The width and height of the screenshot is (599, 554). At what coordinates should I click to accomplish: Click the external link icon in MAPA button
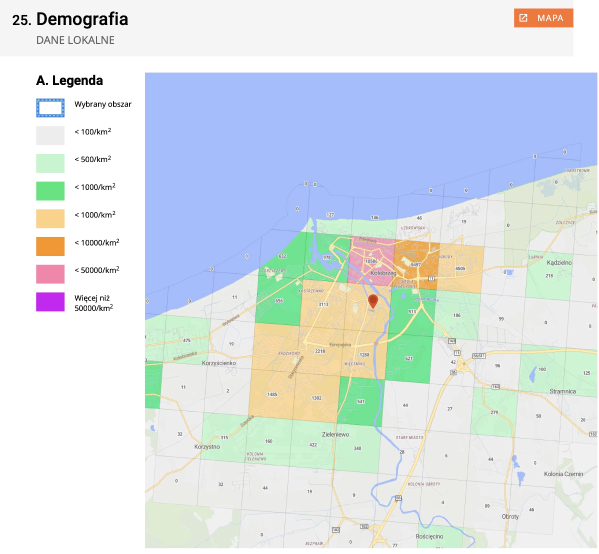coord(523,18)
